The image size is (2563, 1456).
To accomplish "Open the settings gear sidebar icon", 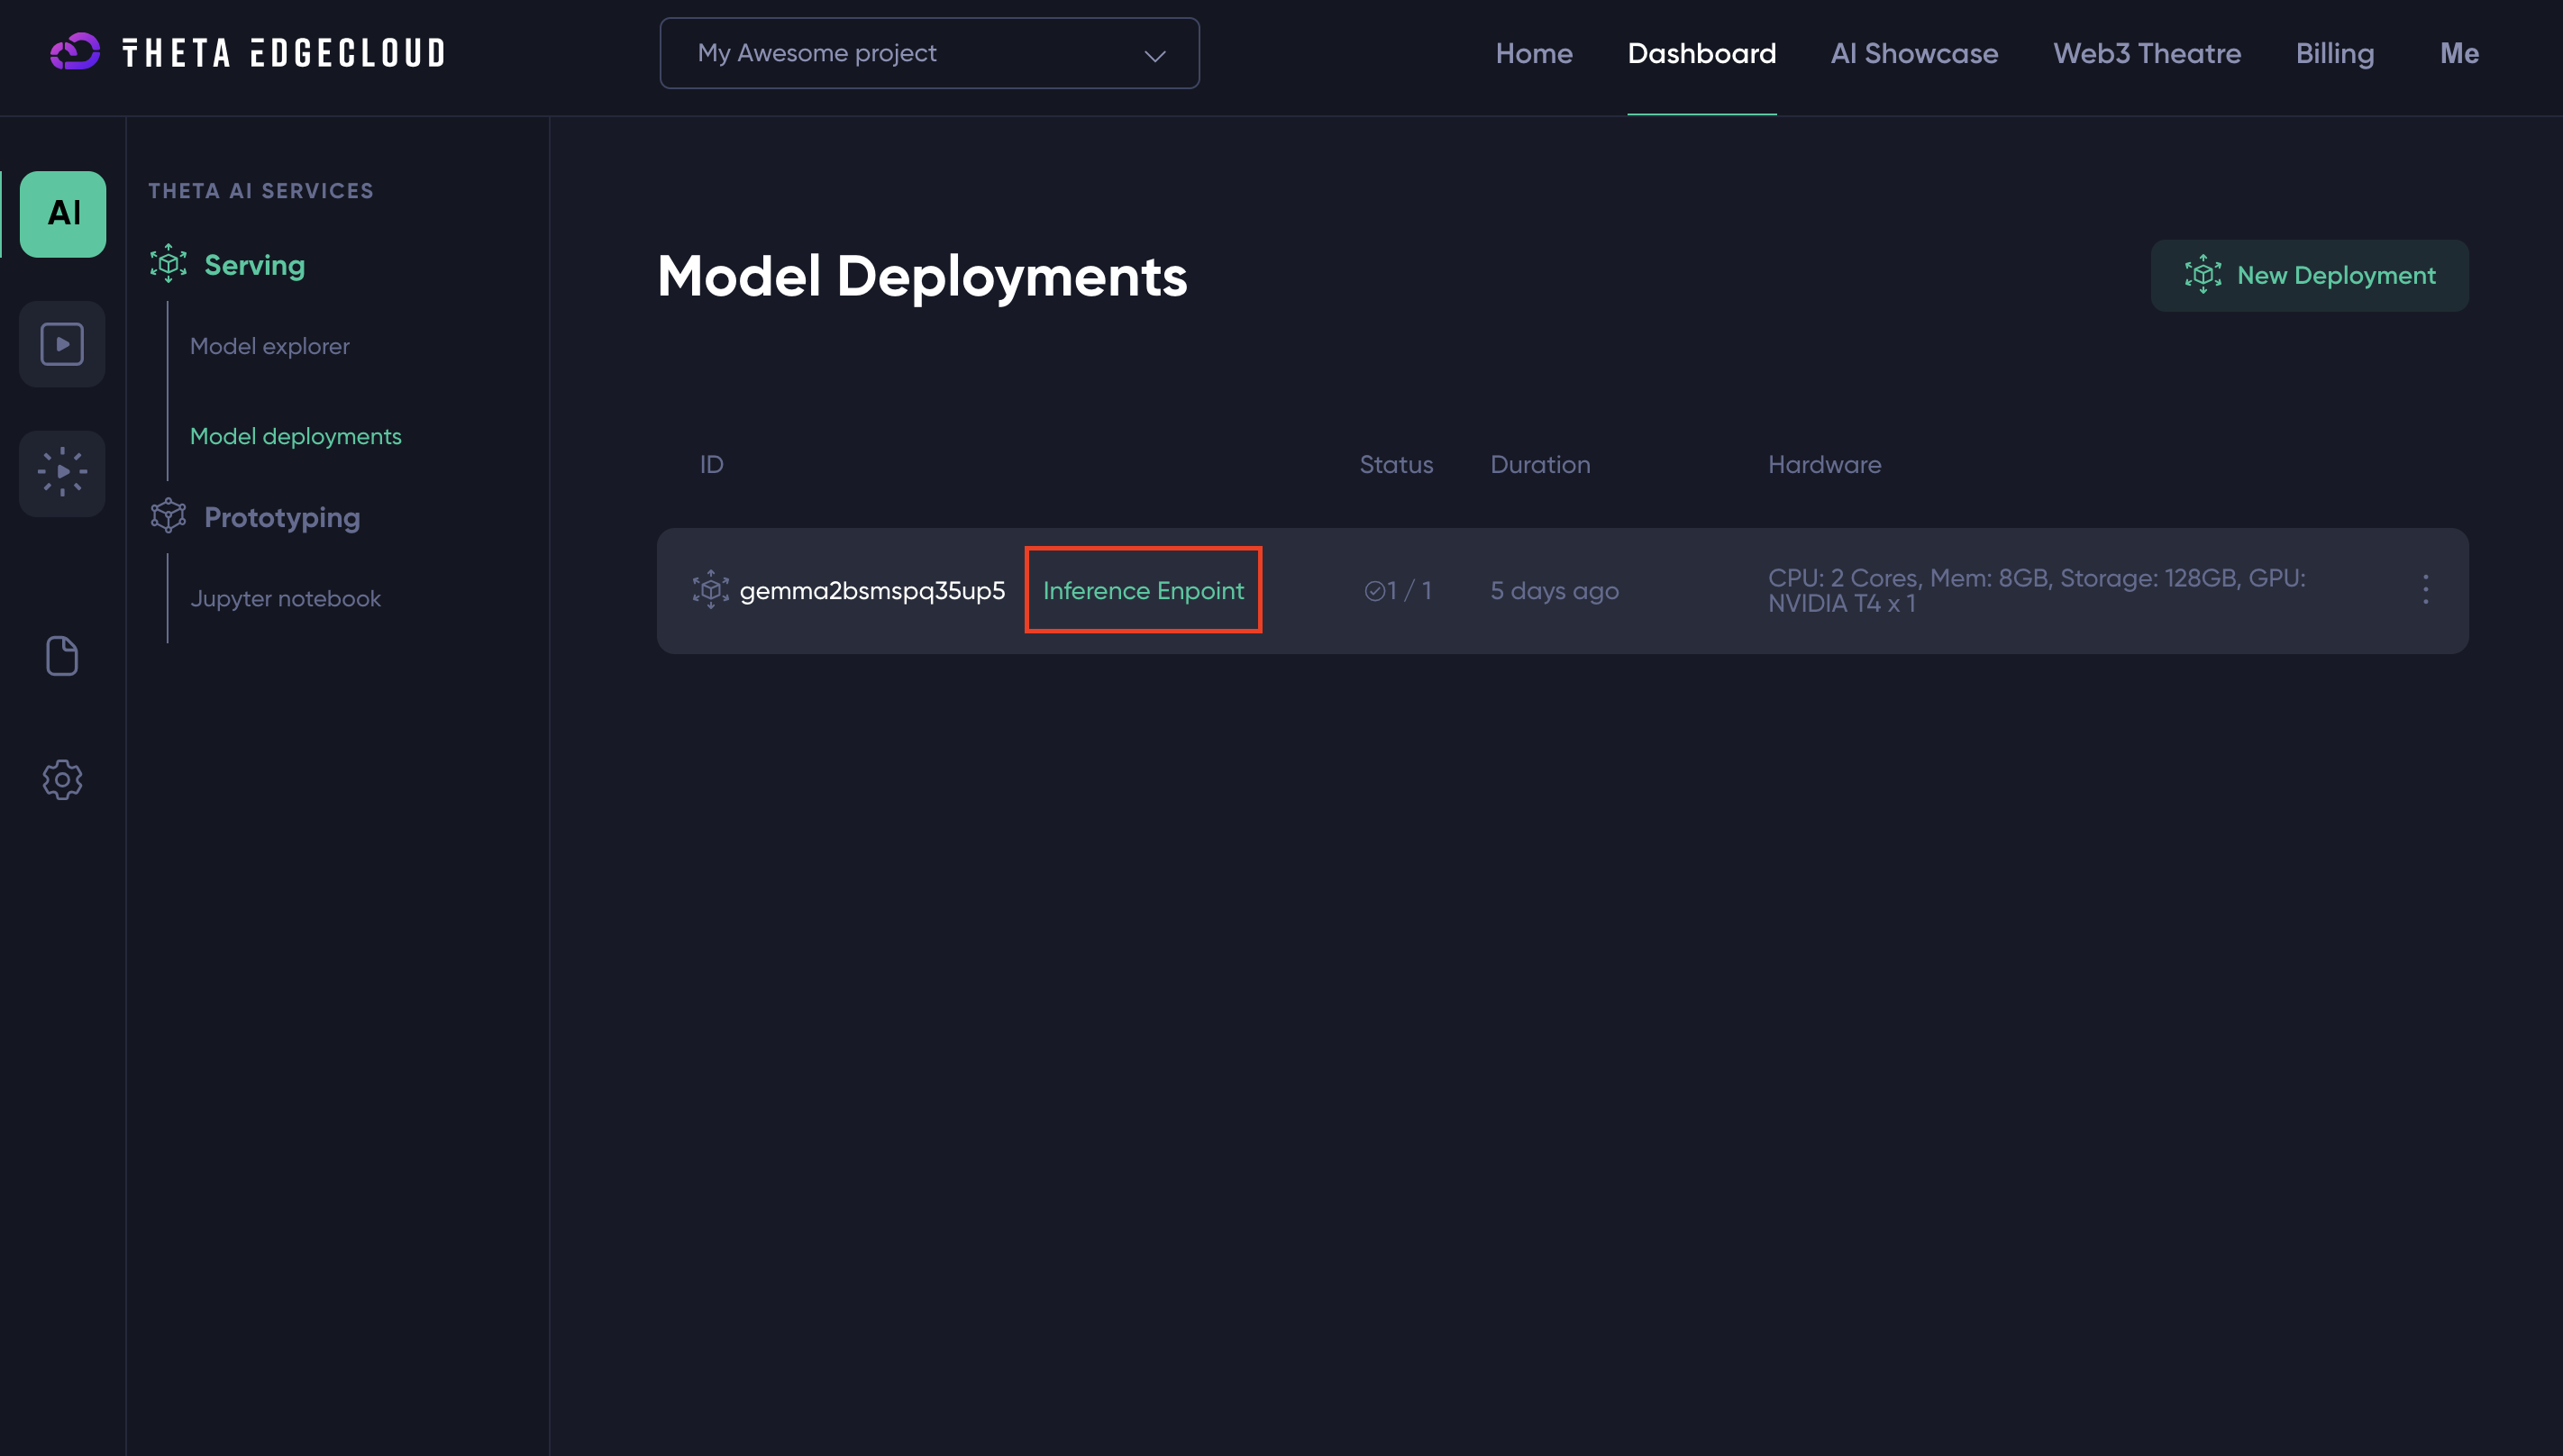I will pos(62,779).
